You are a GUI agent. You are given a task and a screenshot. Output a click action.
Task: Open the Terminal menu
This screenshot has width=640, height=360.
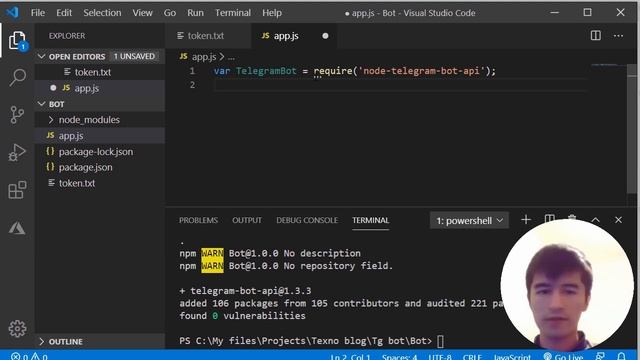tap(233, 13)
